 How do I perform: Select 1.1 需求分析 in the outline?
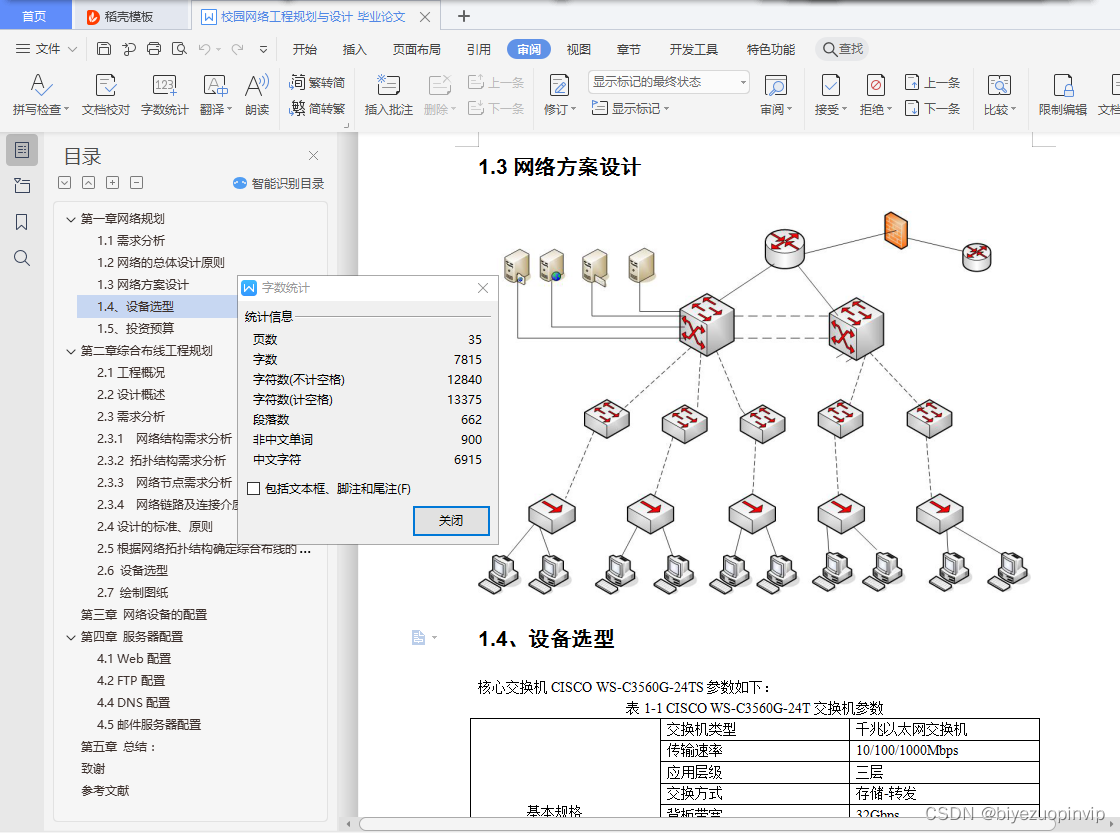pyautogui.click(x=131, y=241)
